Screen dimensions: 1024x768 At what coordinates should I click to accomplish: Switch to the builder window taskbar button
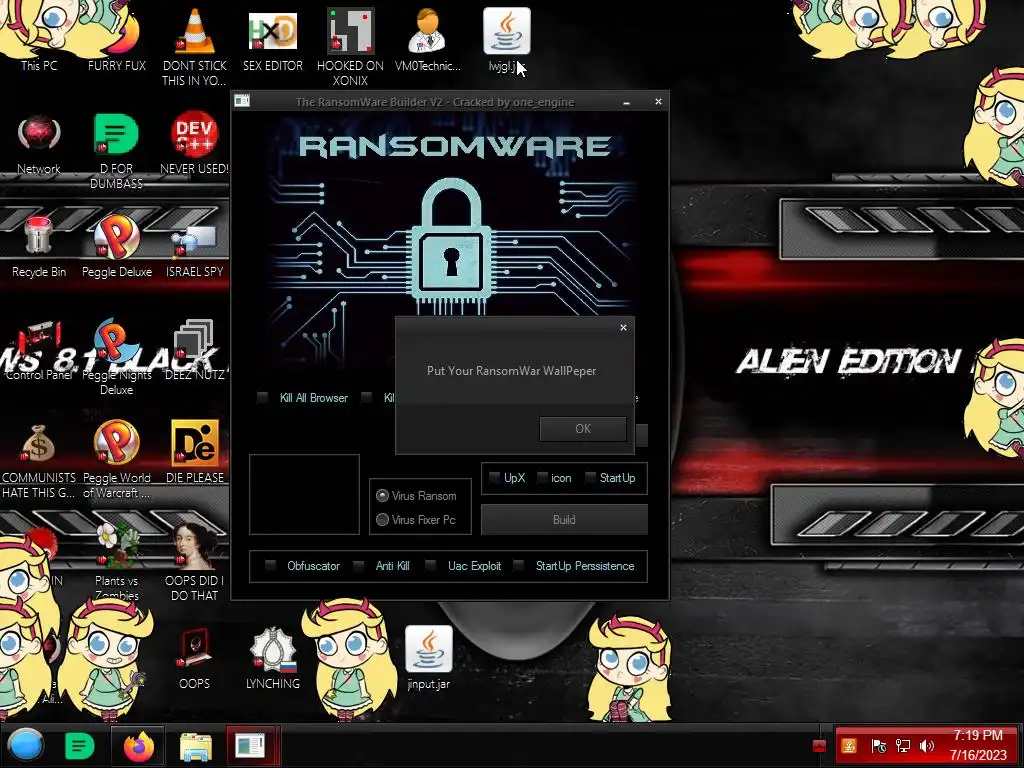[250, 746]
